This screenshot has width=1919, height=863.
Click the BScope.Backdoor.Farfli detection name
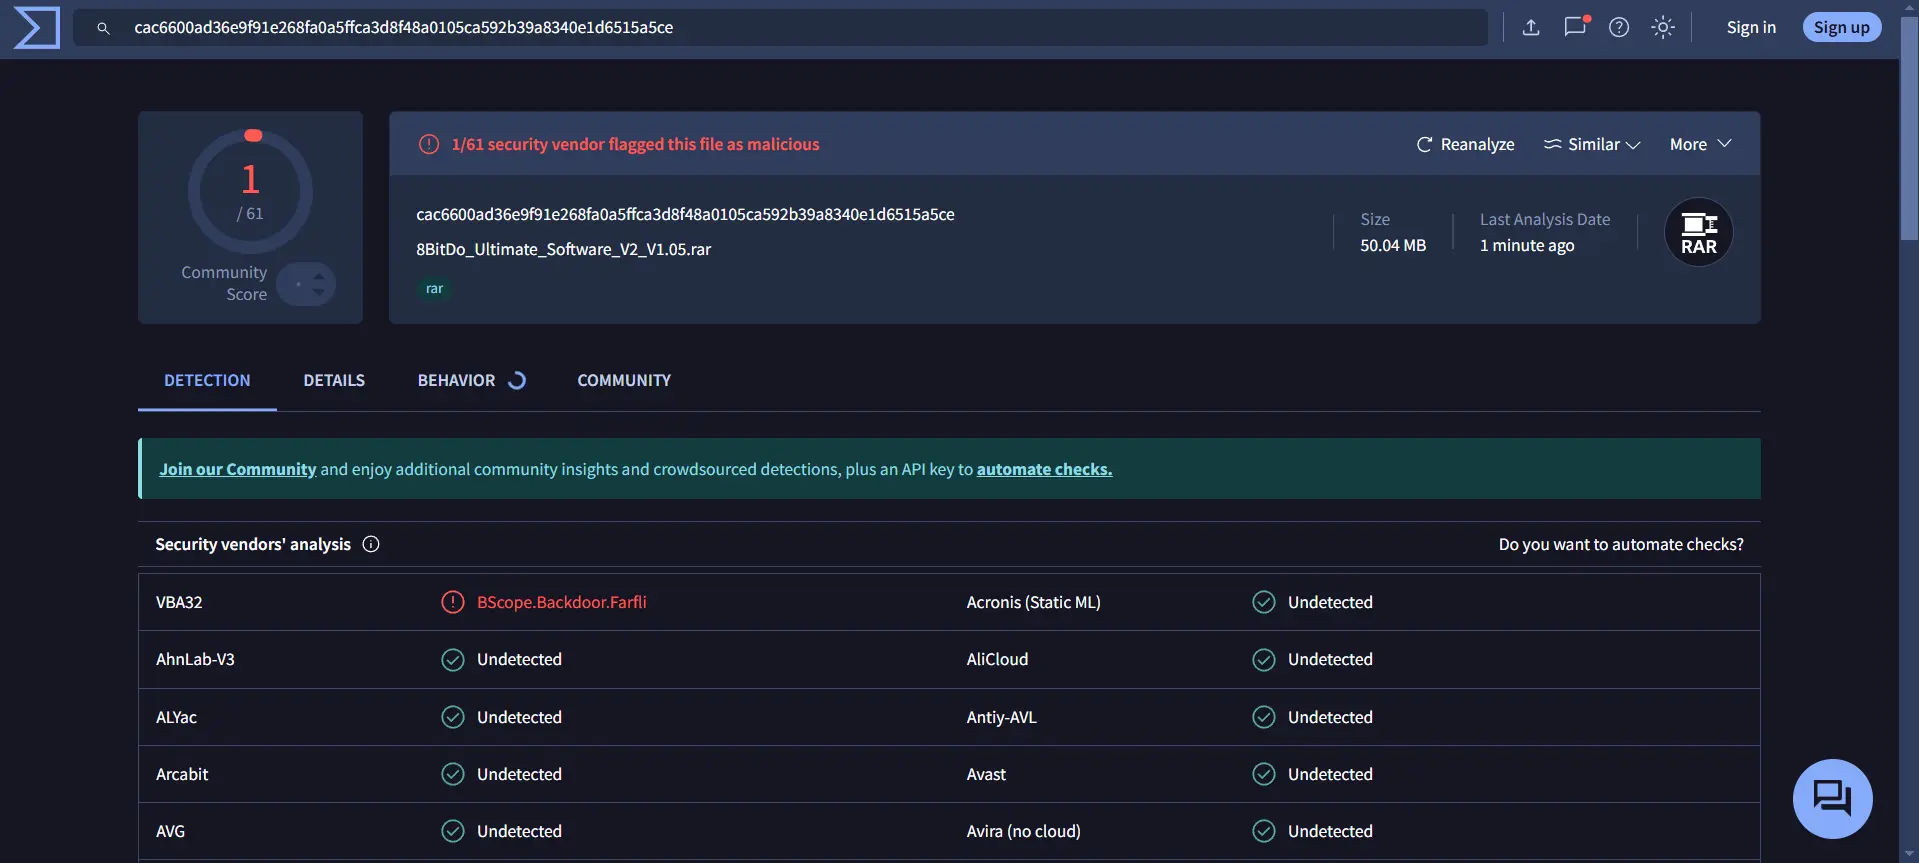pos(561,602)
